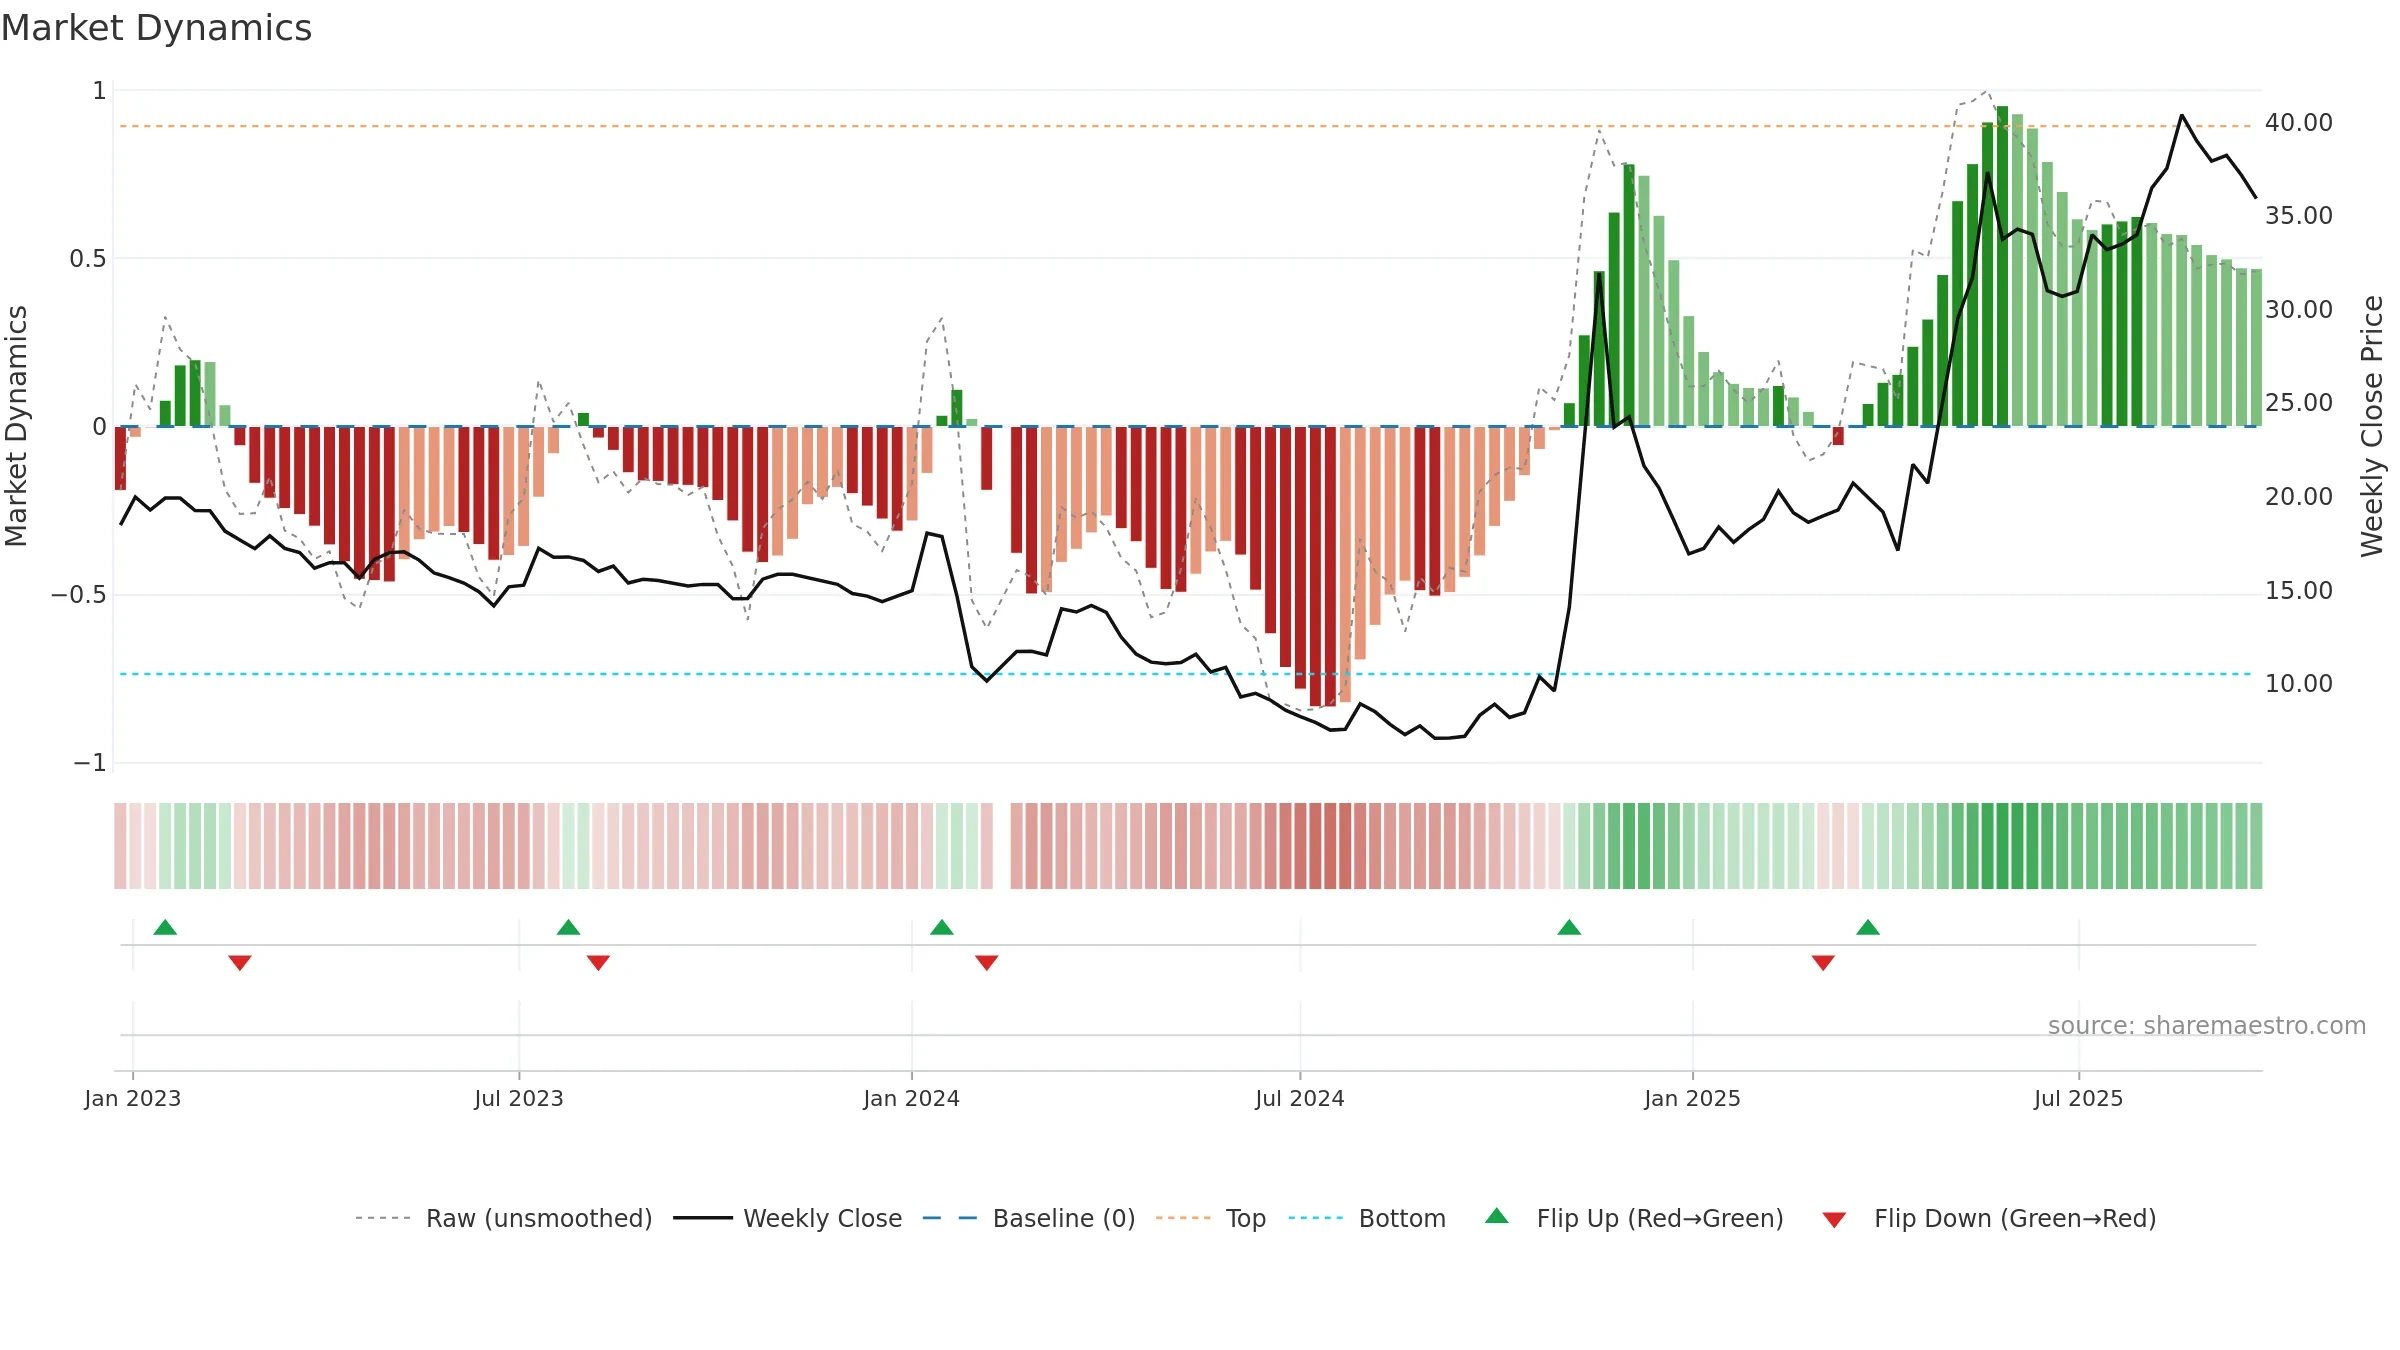Click the 25.00 price axis label

[x=2299, y=402]
